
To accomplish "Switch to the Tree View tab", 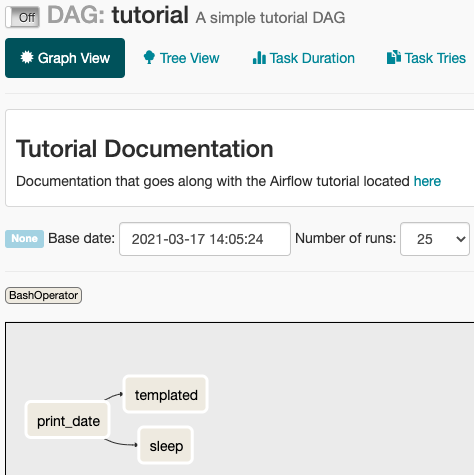I will tap(181, 58).
